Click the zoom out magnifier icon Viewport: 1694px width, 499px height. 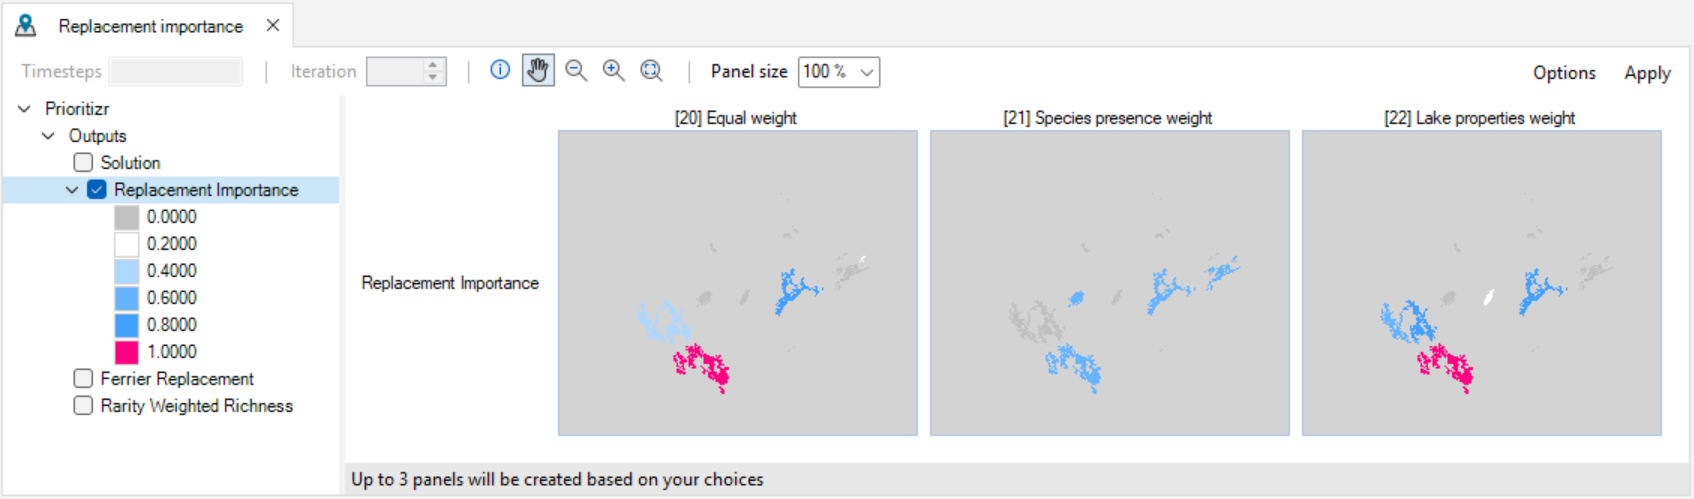point(576,70)
